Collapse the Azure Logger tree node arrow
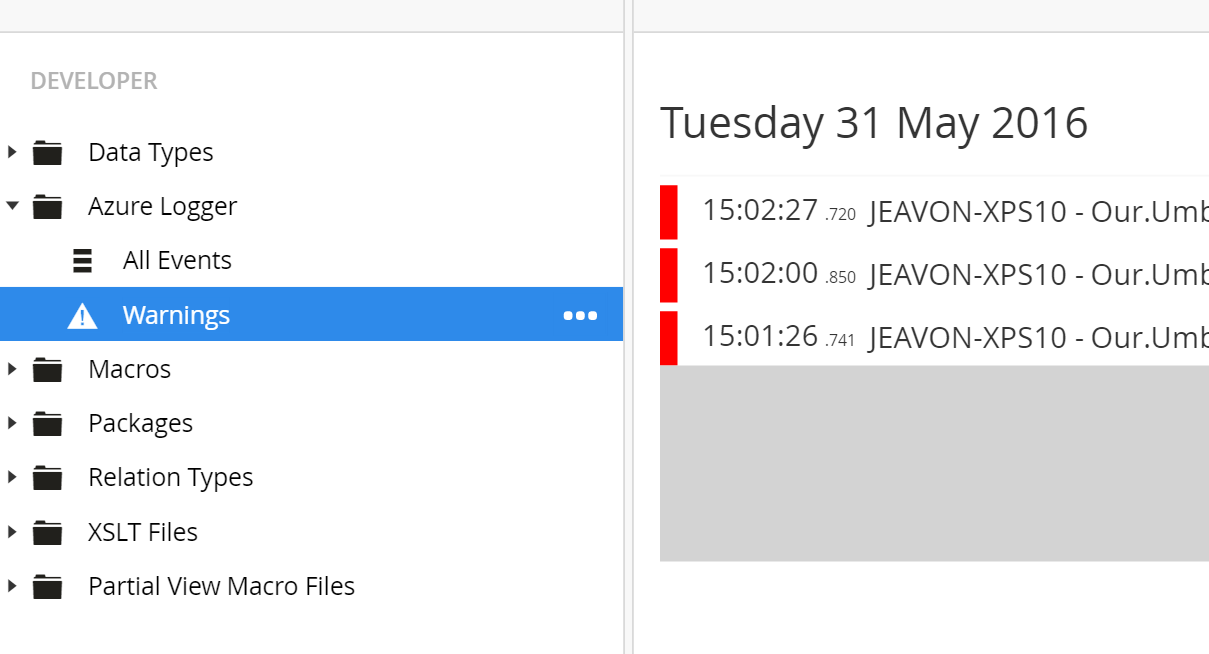This screenshot has height=654, width=1209. click(12, 206)
